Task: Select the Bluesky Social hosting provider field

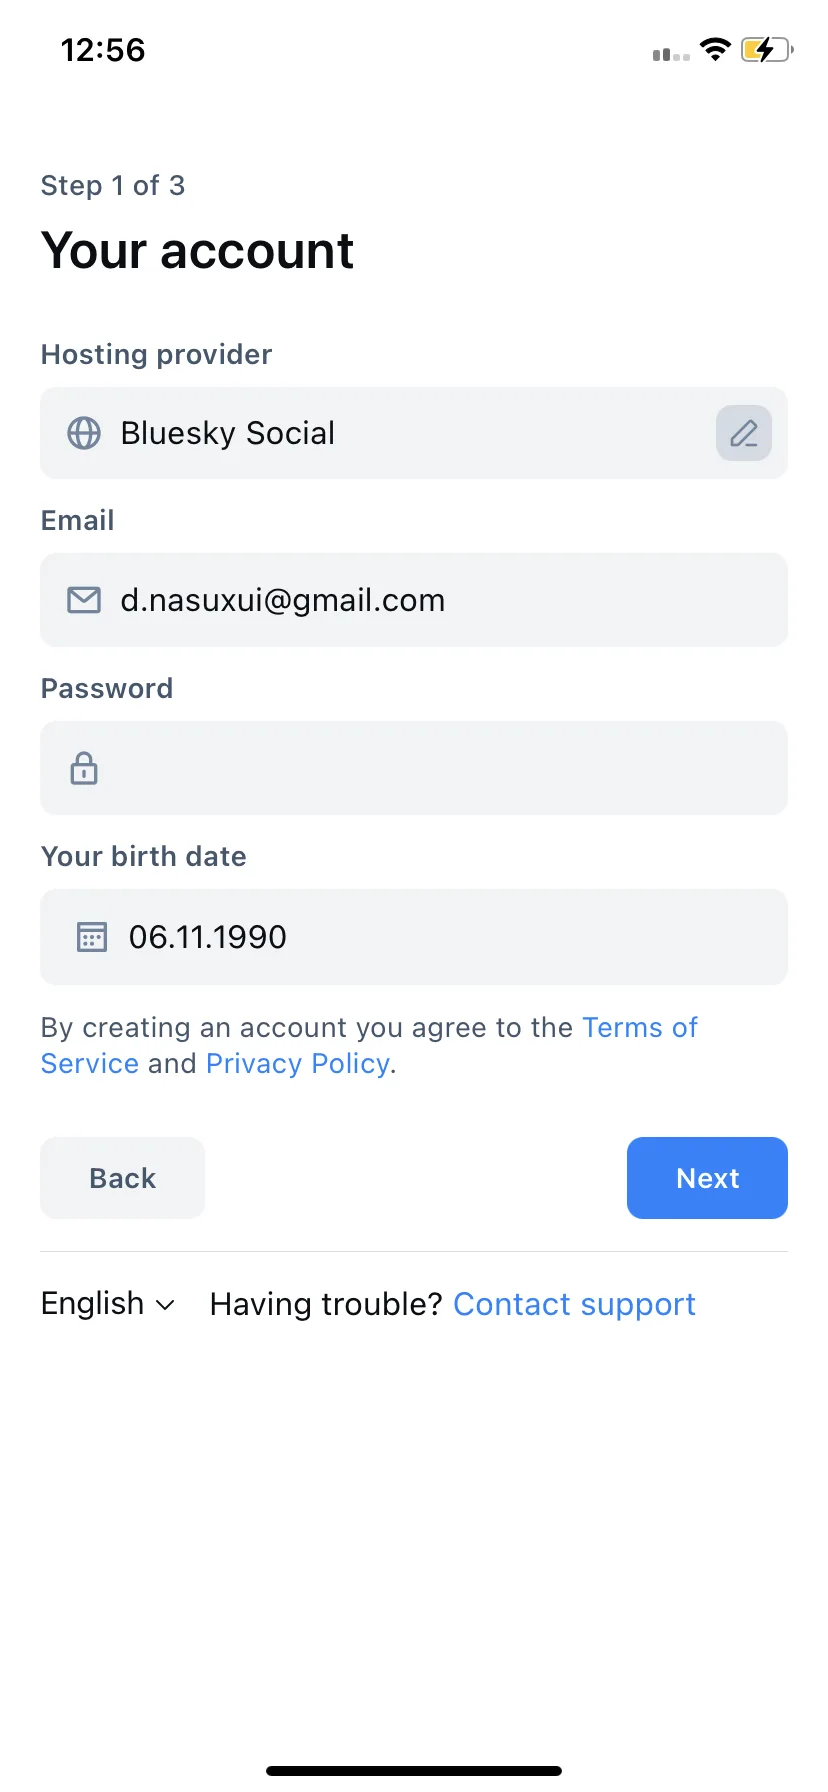Action: click(414, 433)
